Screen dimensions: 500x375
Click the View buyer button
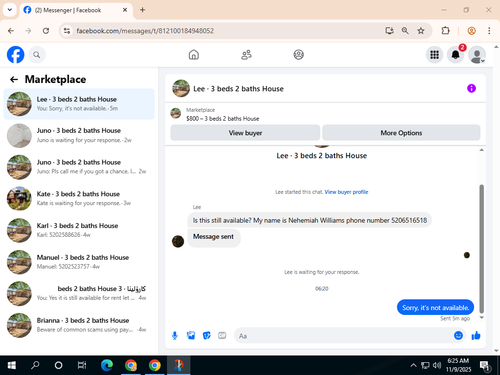coord(245,133)
